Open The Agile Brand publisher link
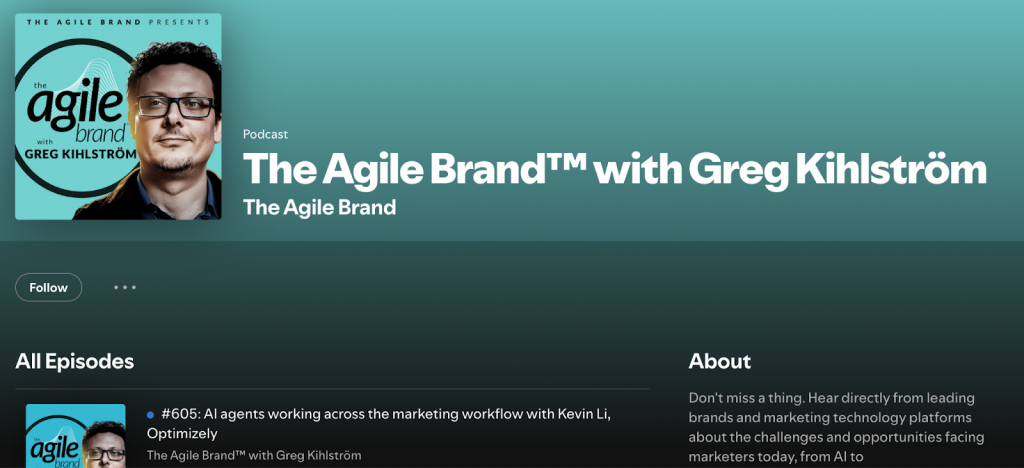 point(319,207)
